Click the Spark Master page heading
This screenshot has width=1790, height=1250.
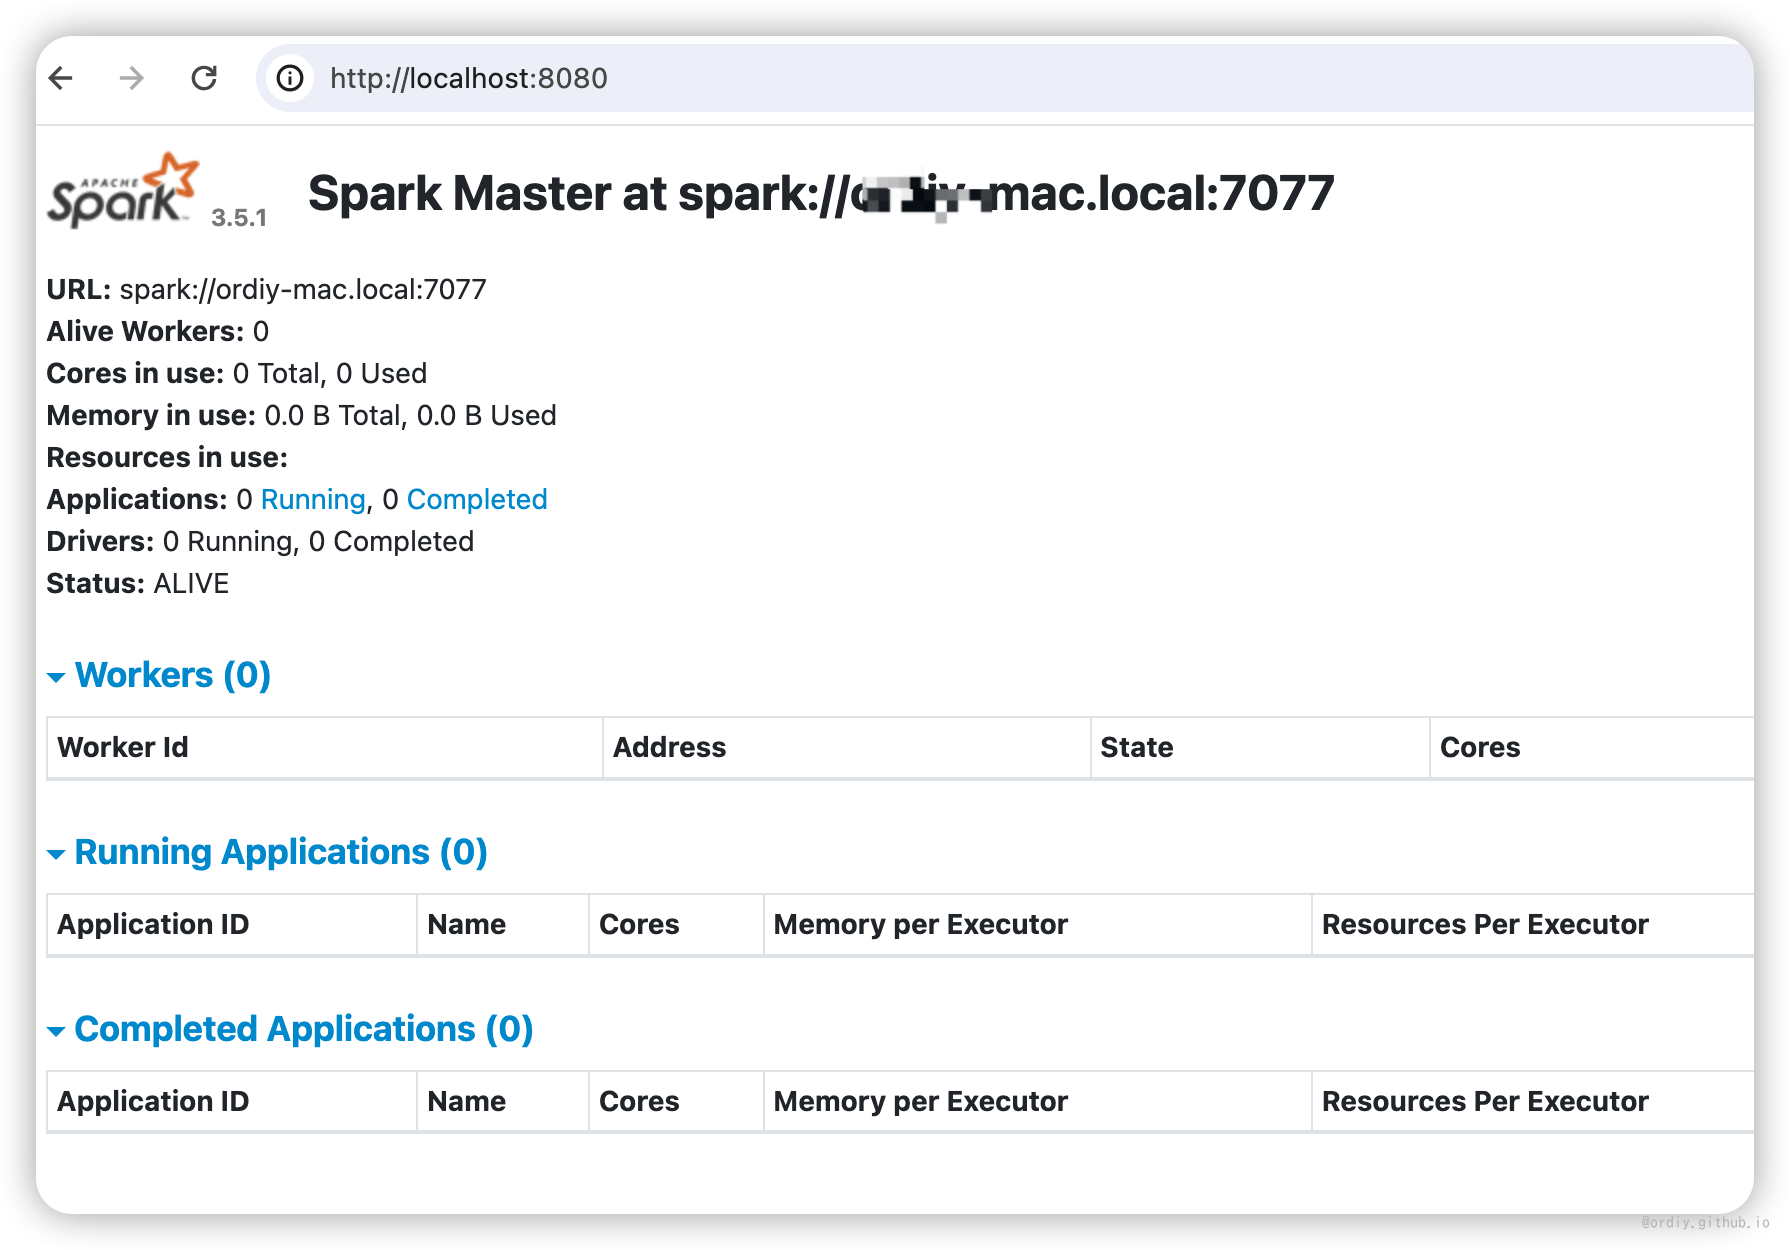[x=821, y=193]
